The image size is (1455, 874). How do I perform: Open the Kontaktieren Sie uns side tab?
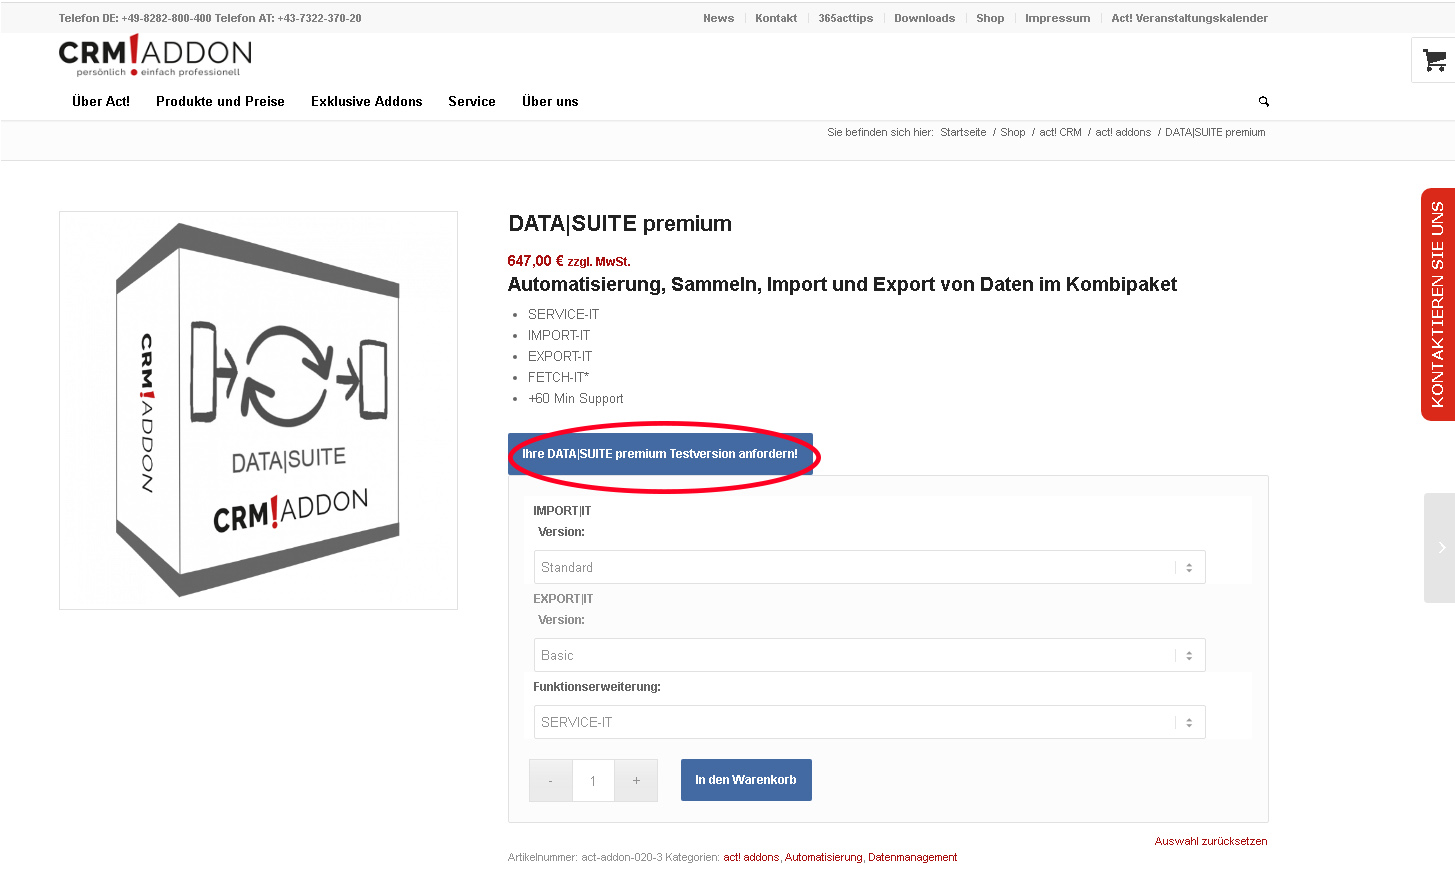coord(1438,304)
